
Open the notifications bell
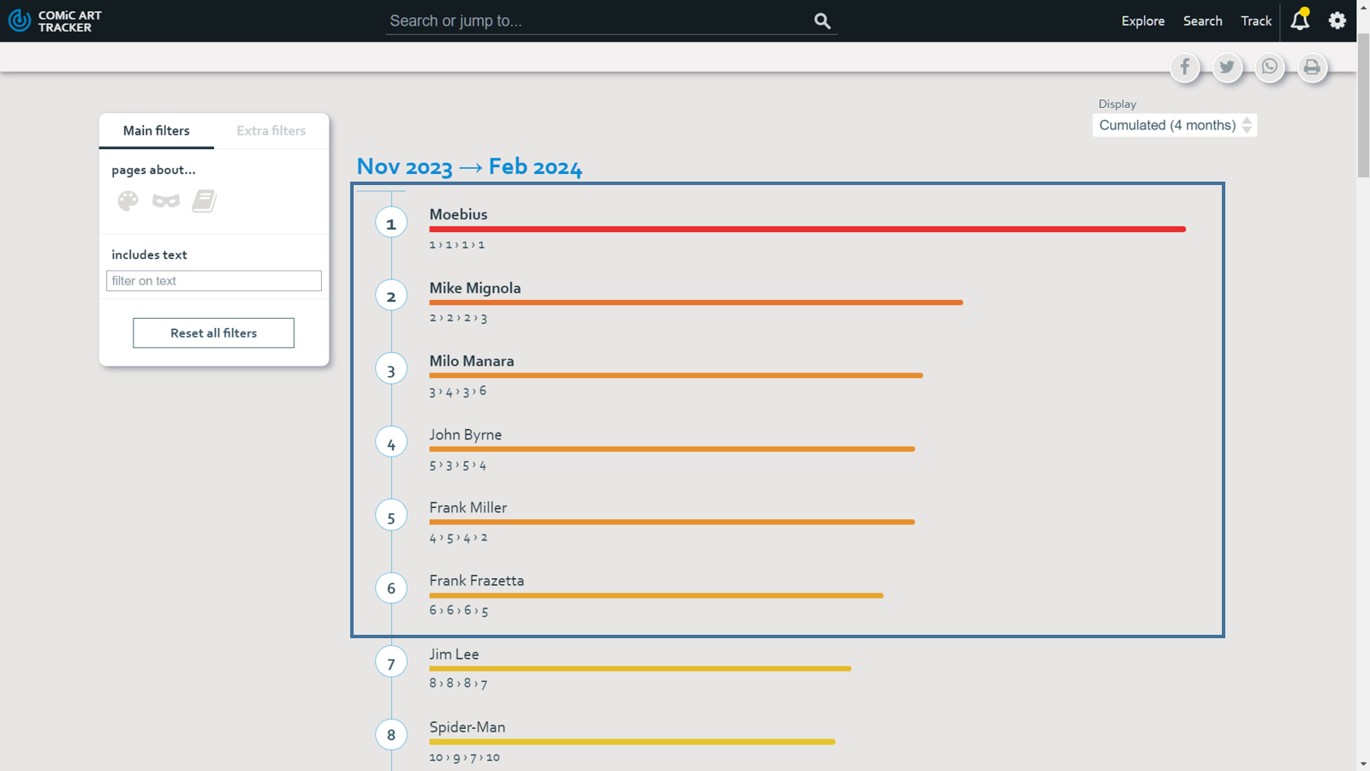coord(1299,20)
